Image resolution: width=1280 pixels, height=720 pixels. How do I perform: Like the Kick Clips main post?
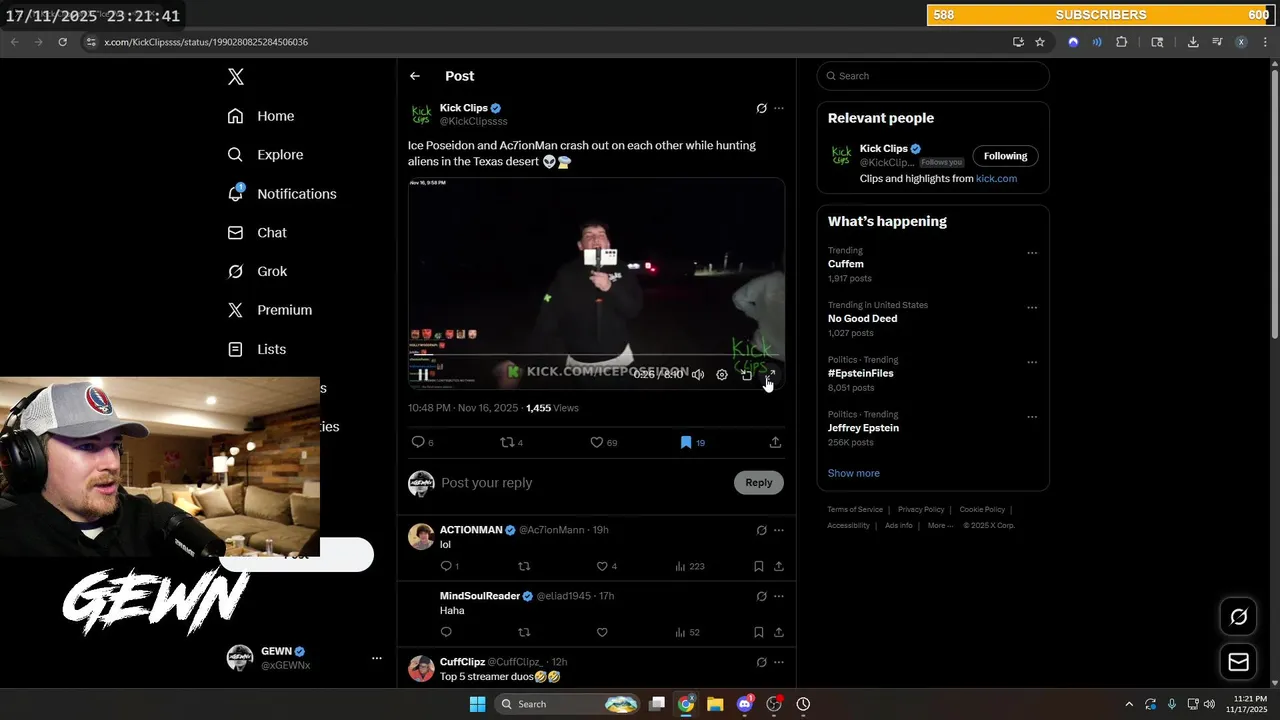point(597,442)
